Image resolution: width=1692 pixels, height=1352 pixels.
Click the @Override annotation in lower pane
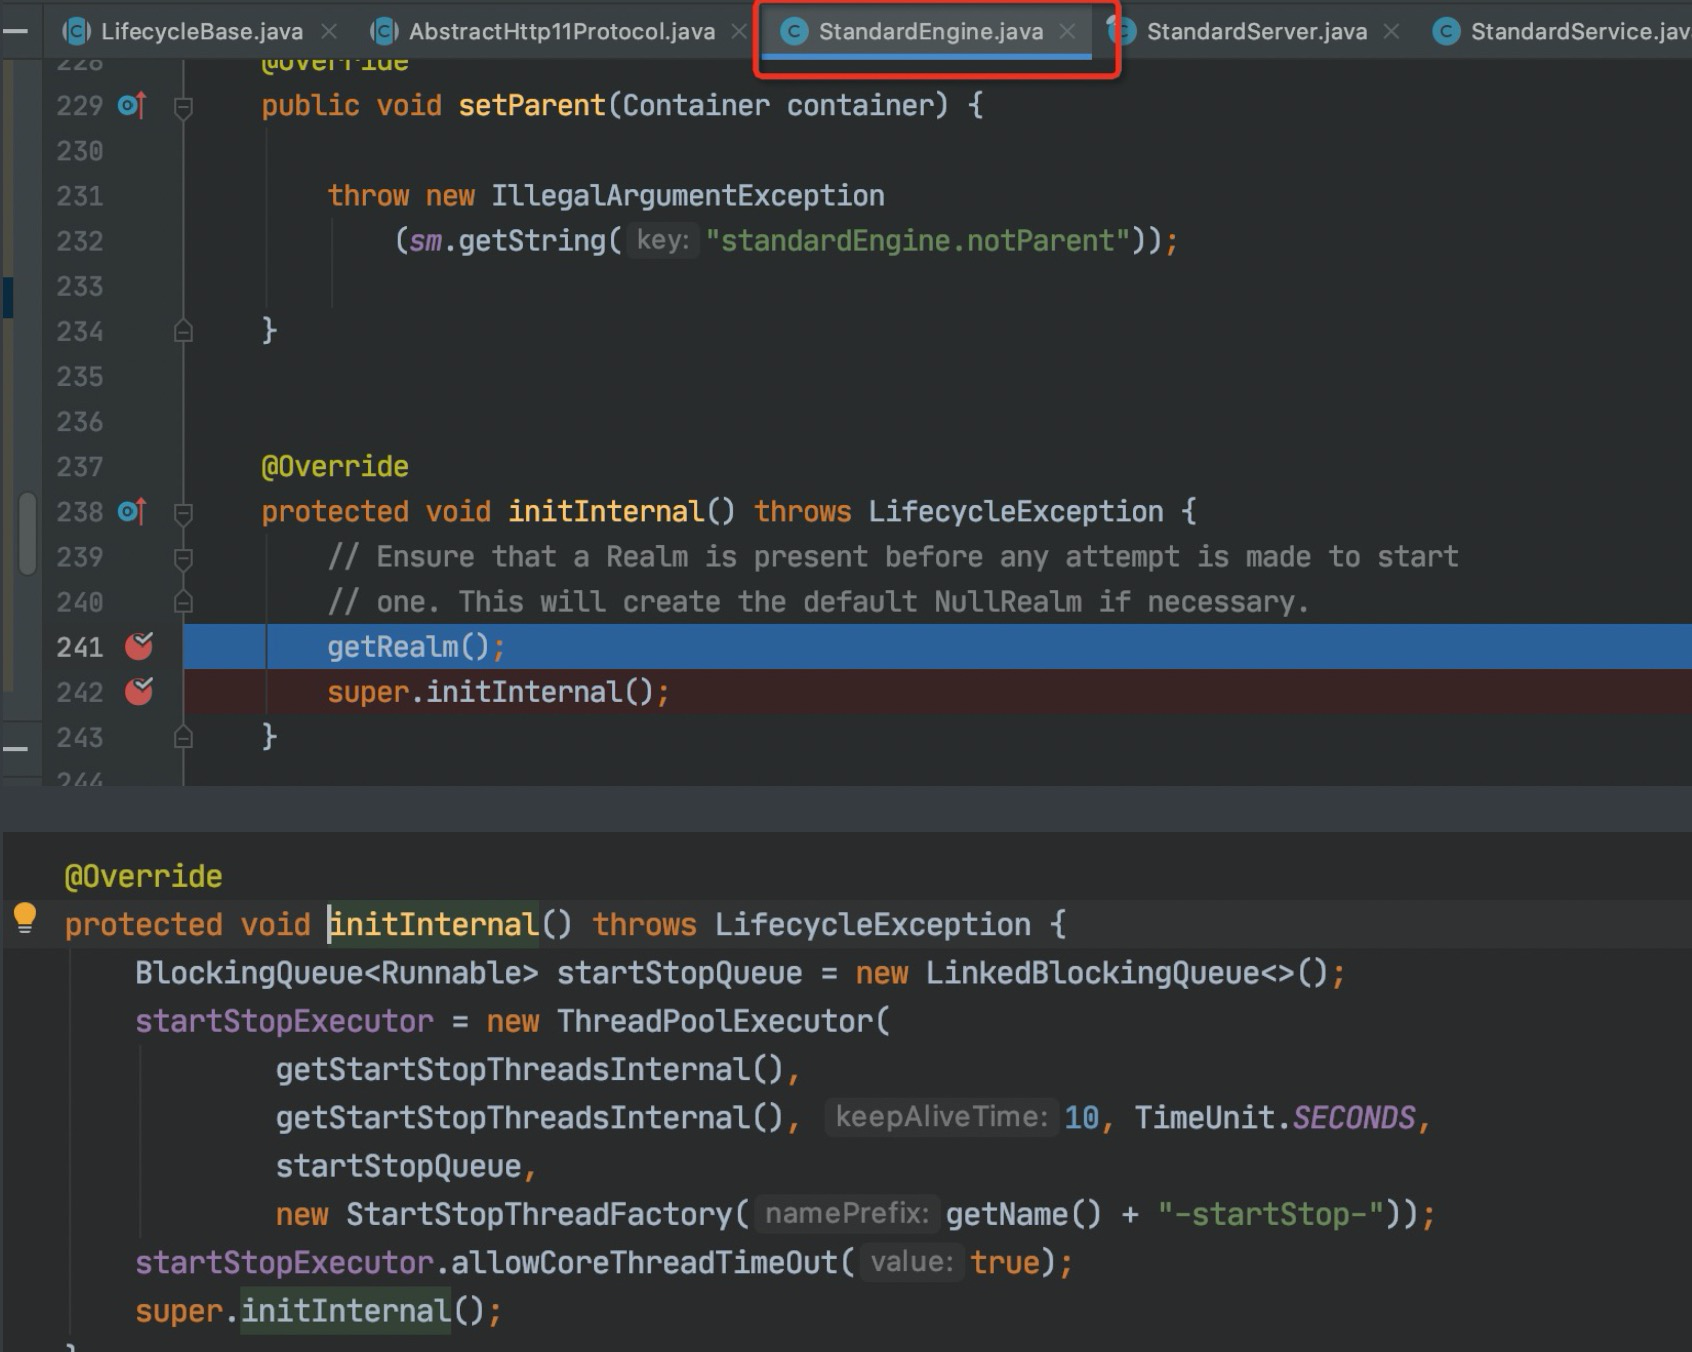pos(144,876)
